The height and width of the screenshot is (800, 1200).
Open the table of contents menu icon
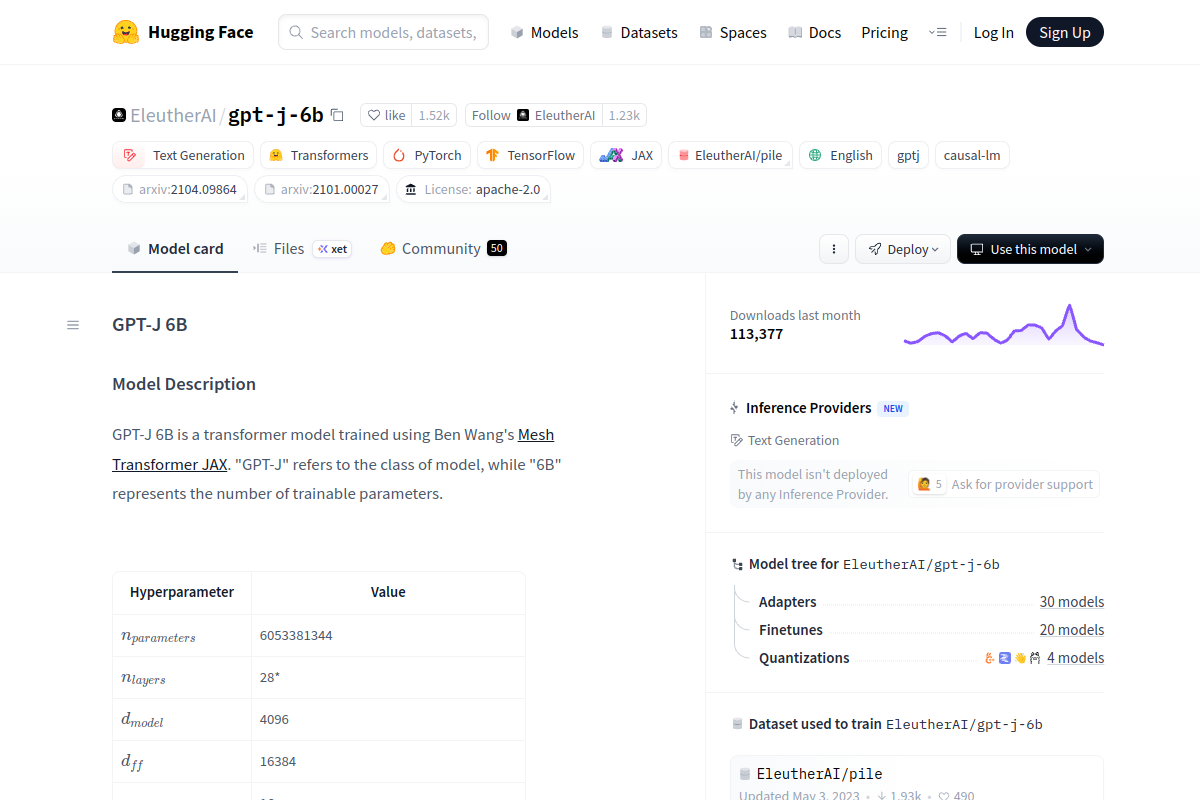pyautogui.click(x=73, y=325)
